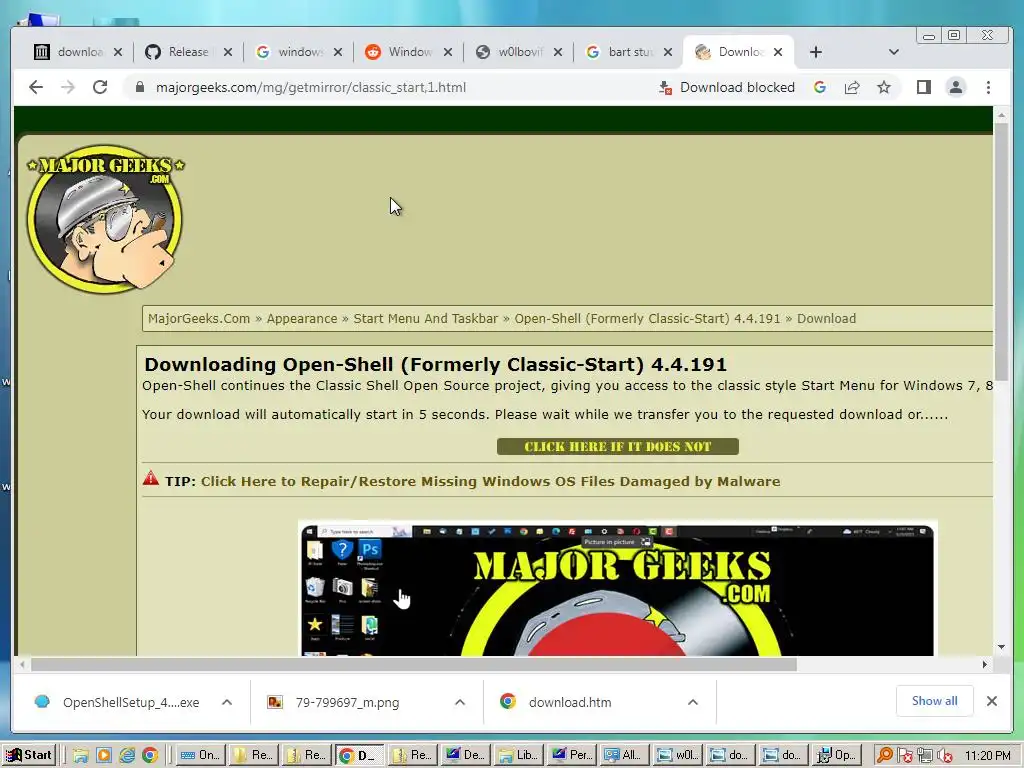1024x768 pixels.
Task: Open the volume tray icon
Action: tap(944, 756)
